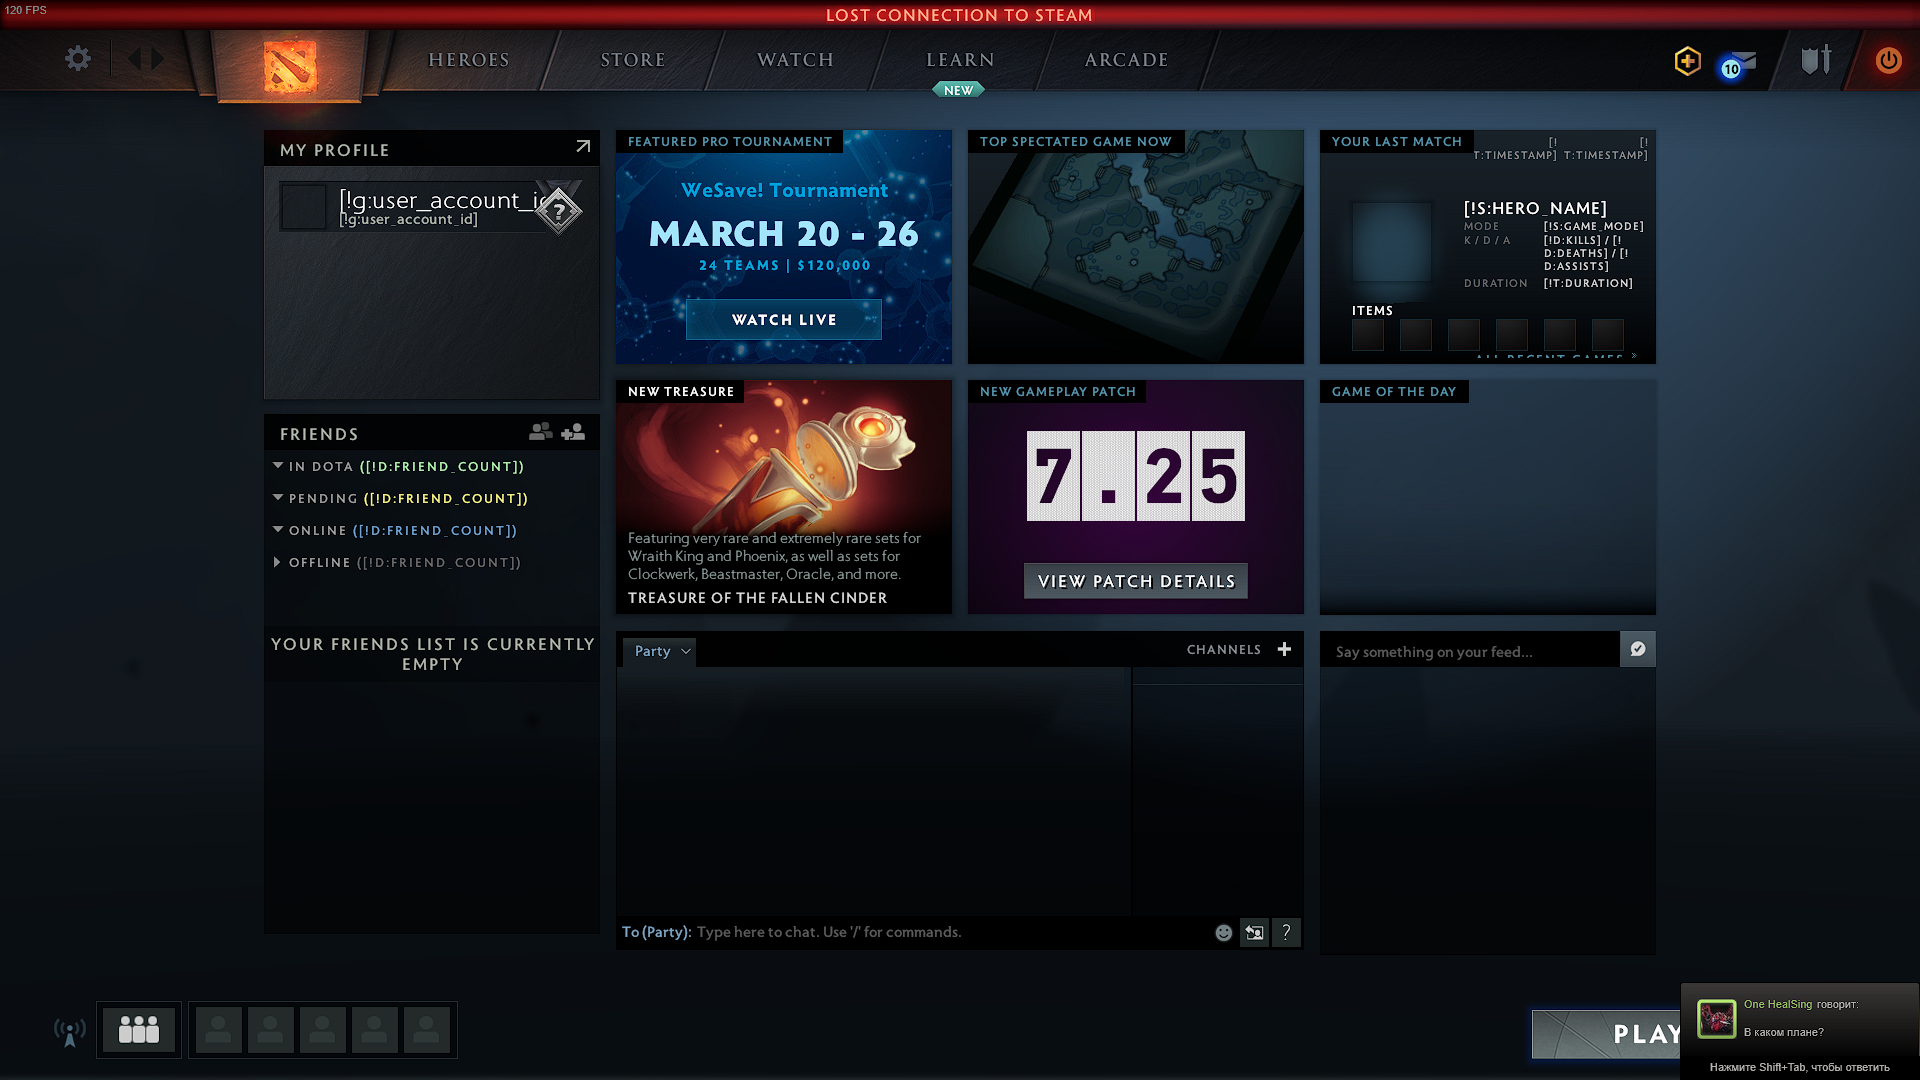
Task: Open the Treasure of the Fallen Cinder banner
Action: [x=784, y=497]
